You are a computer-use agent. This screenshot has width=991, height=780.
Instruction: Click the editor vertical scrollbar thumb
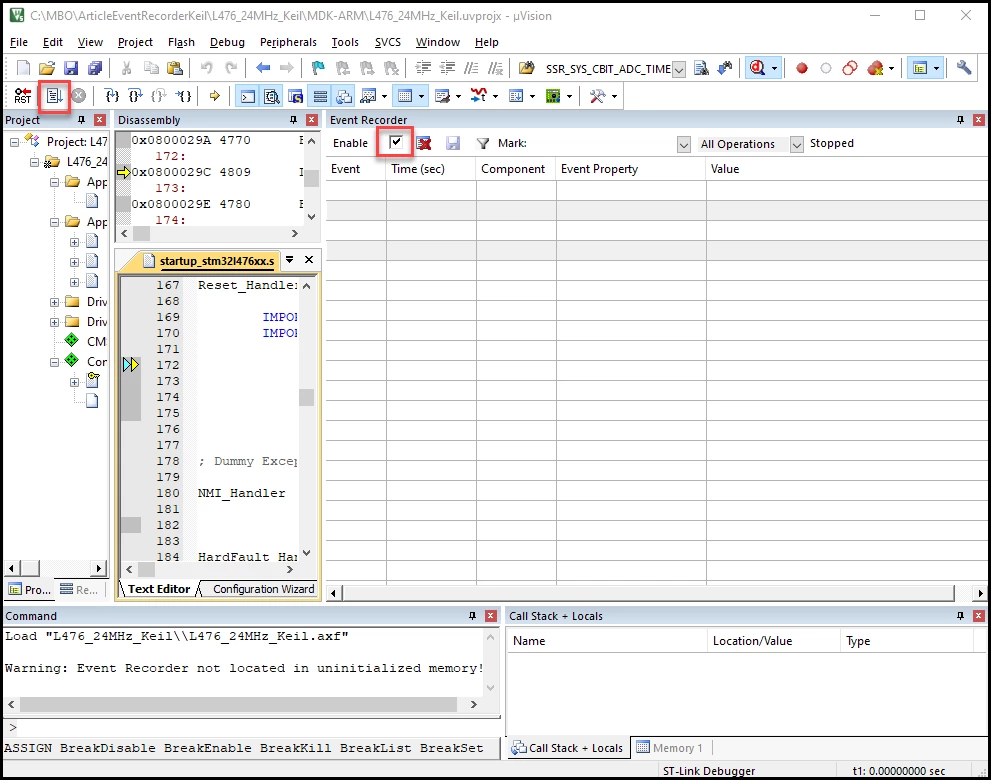(307, 397)
